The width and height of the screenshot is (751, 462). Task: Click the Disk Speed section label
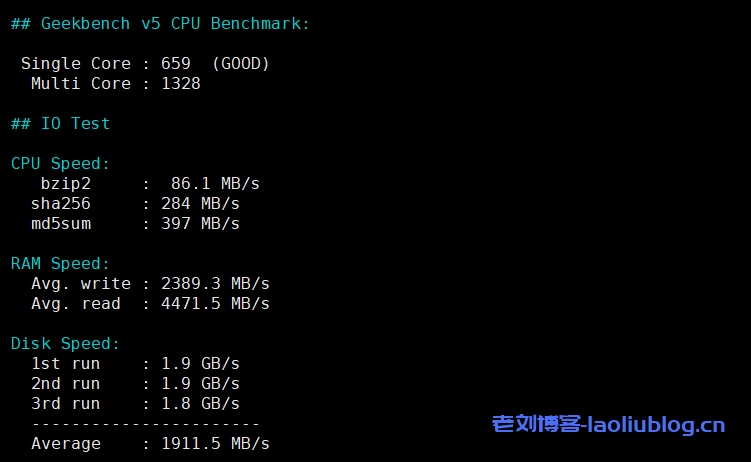point(65,343)
